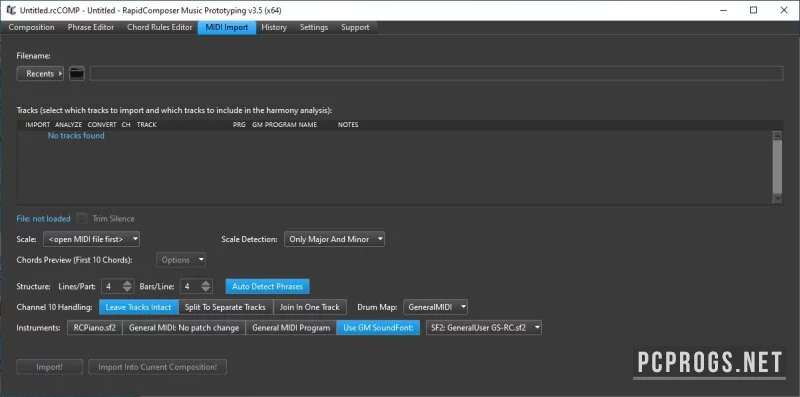Open the SF2 GeneralUser soundfont dropdown
Screen dimensions: 800x397
click(x=484, y=328)
